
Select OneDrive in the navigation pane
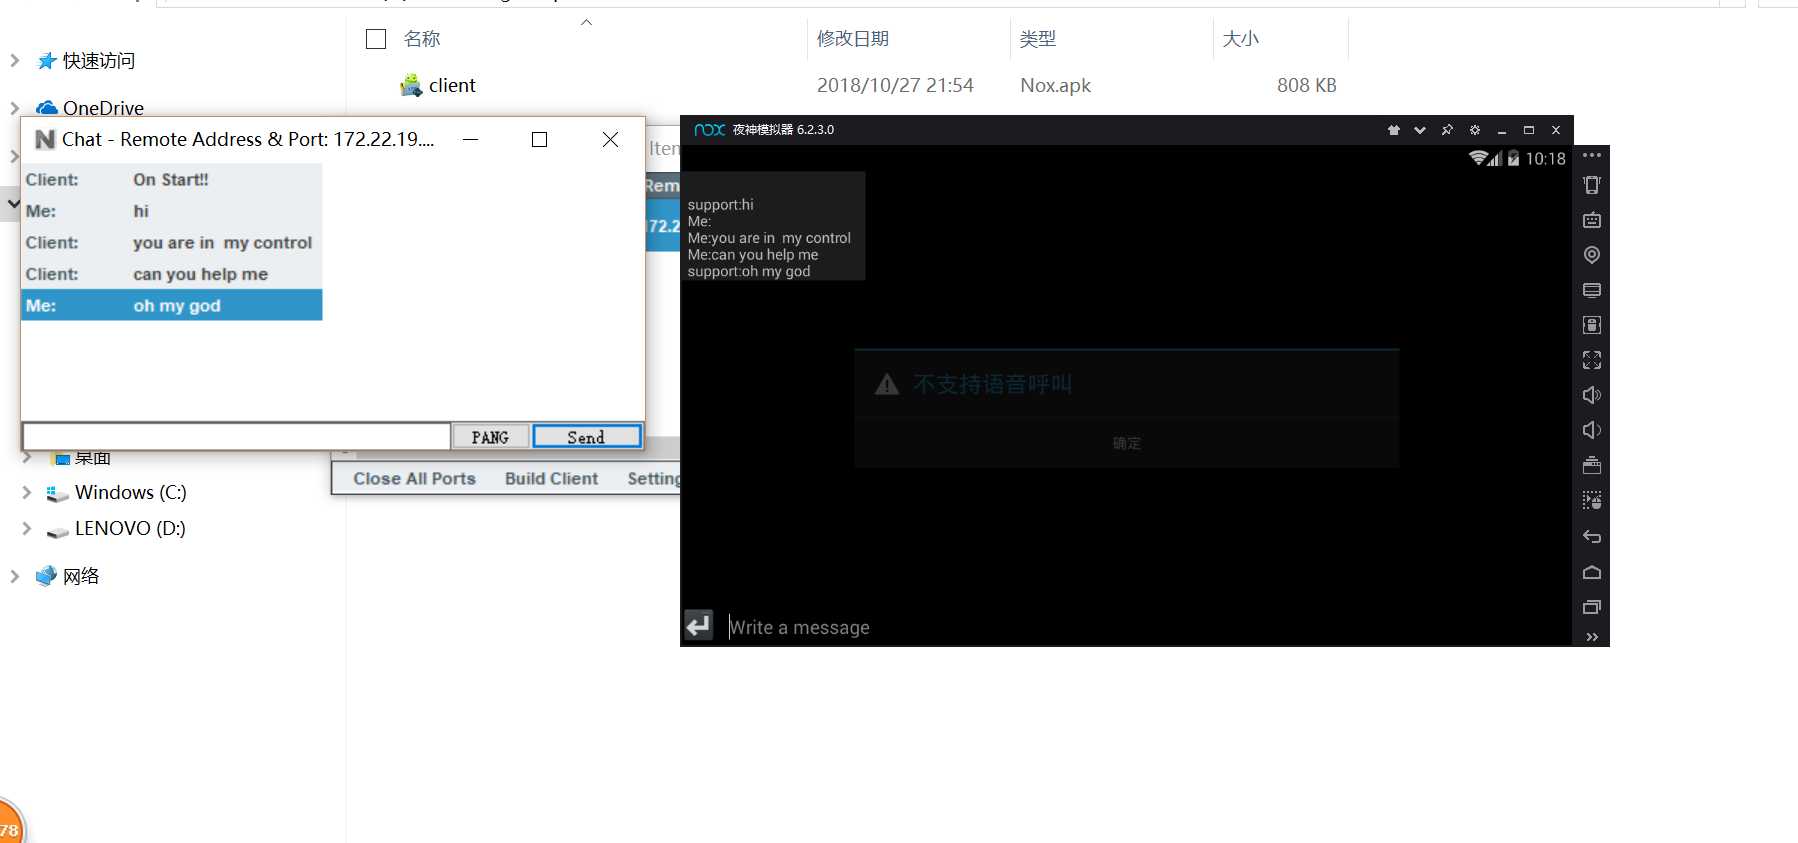point(103,107)
